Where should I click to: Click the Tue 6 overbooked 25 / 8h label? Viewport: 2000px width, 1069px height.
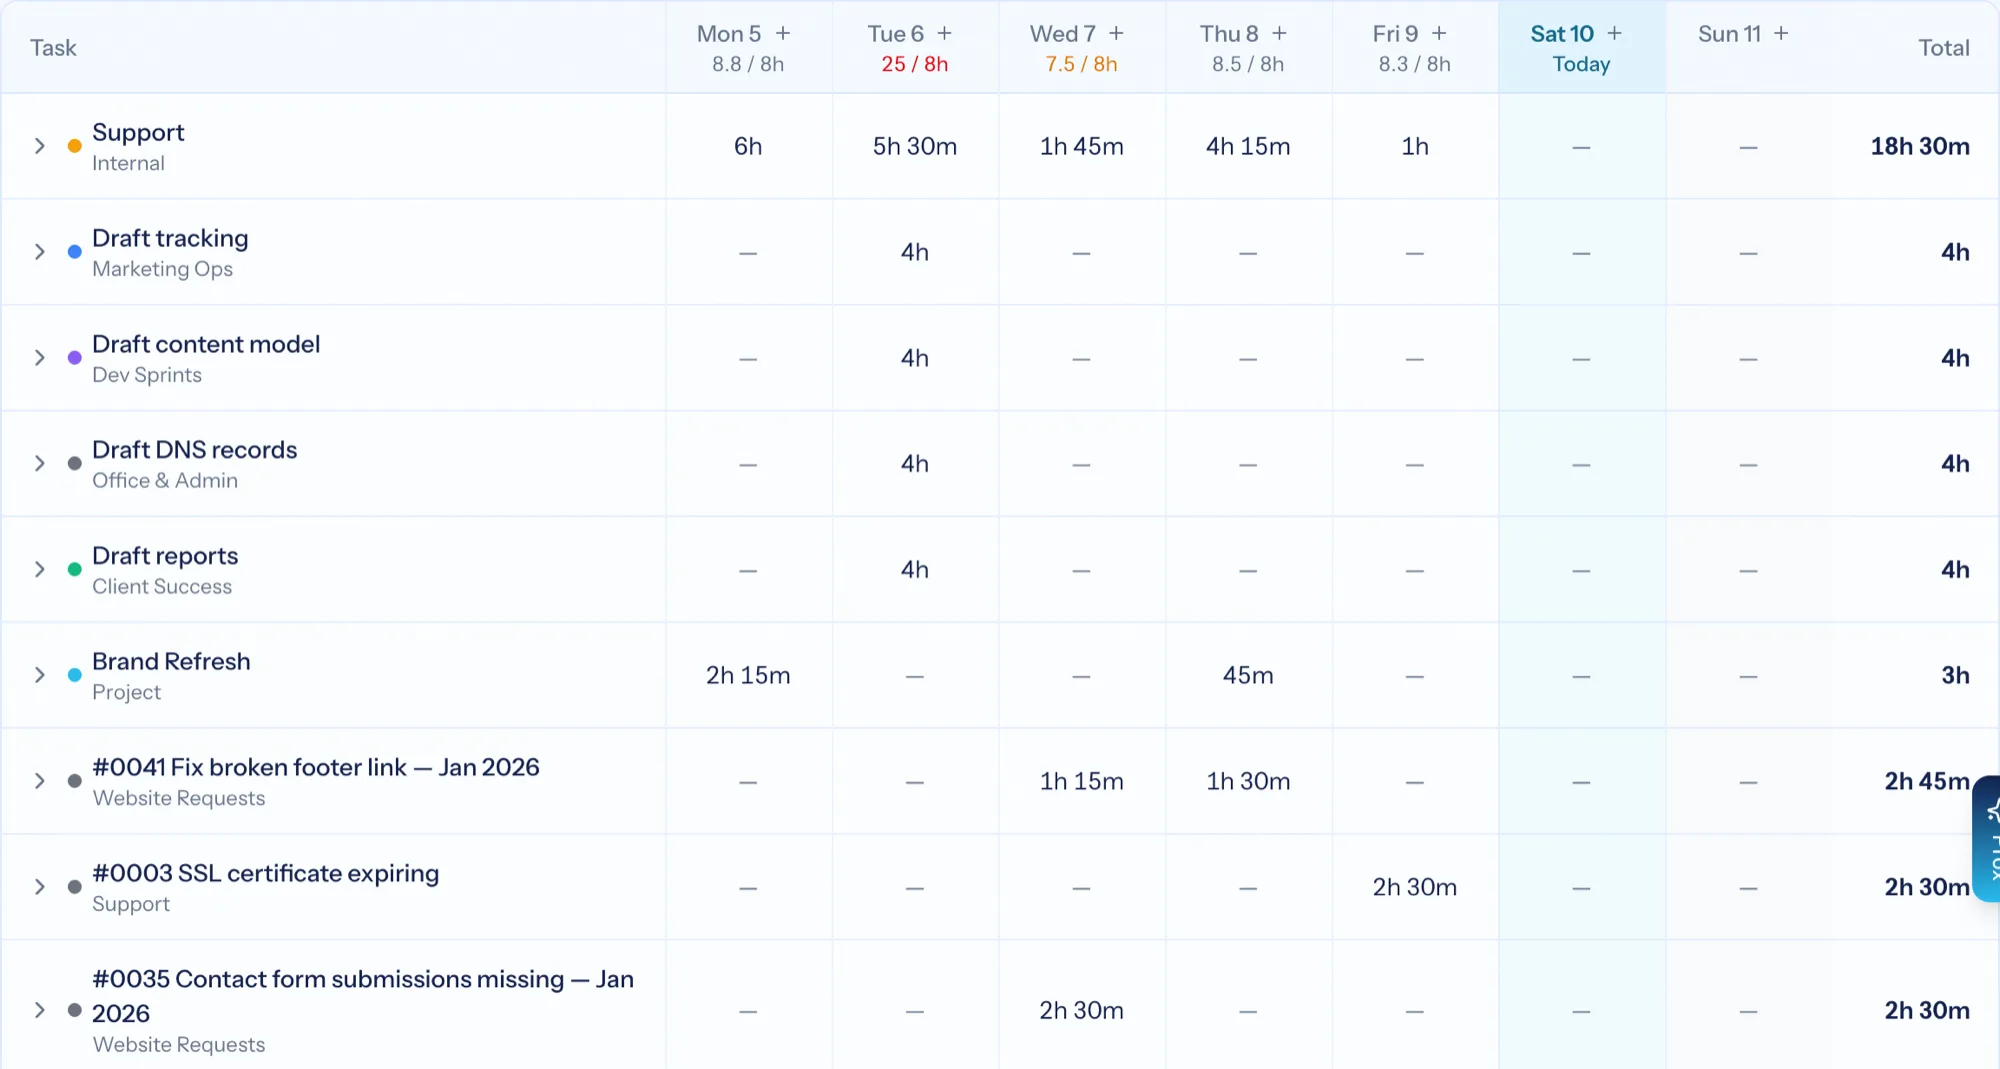click(x=915, y=64)
